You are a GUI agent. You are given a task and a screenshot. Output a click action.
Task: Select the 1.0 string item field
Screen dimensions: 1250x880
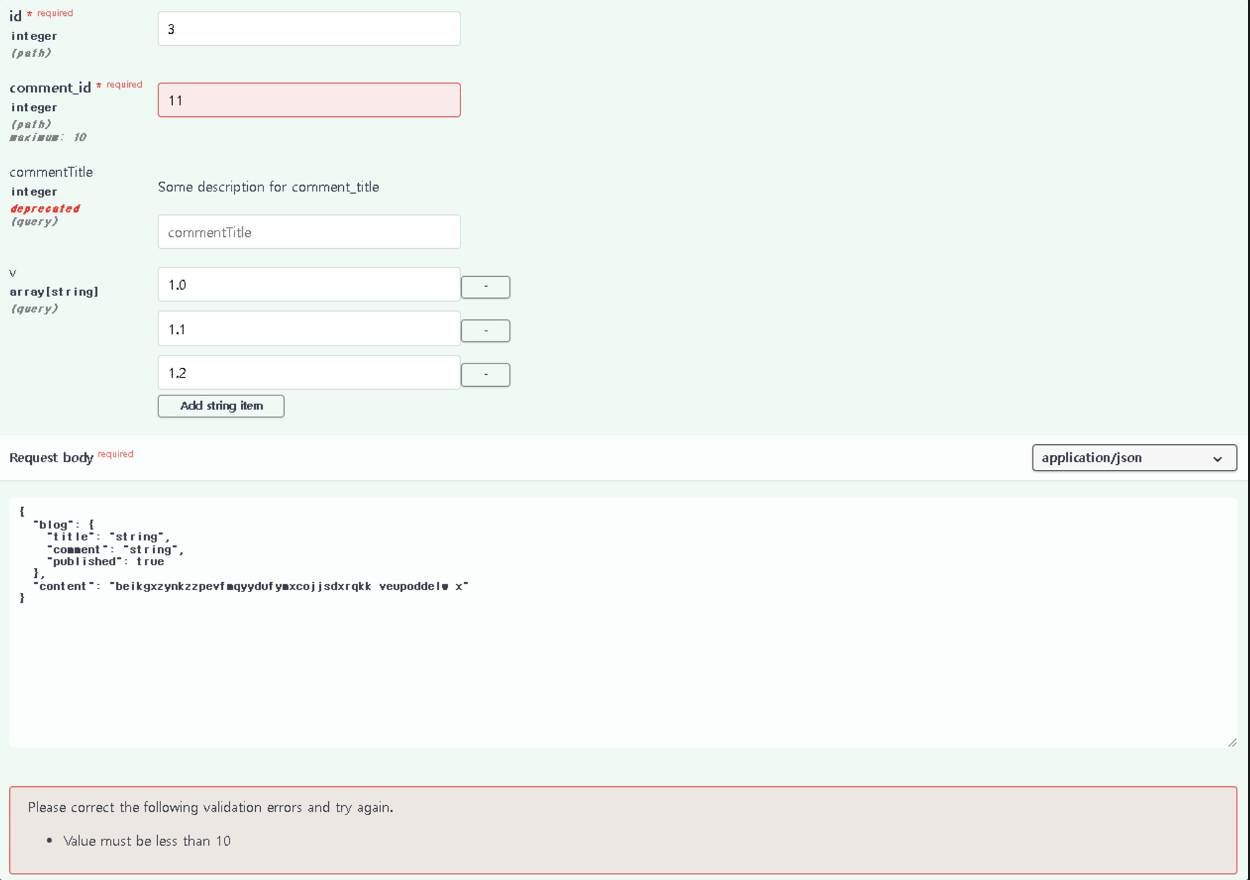click(309, 285)
